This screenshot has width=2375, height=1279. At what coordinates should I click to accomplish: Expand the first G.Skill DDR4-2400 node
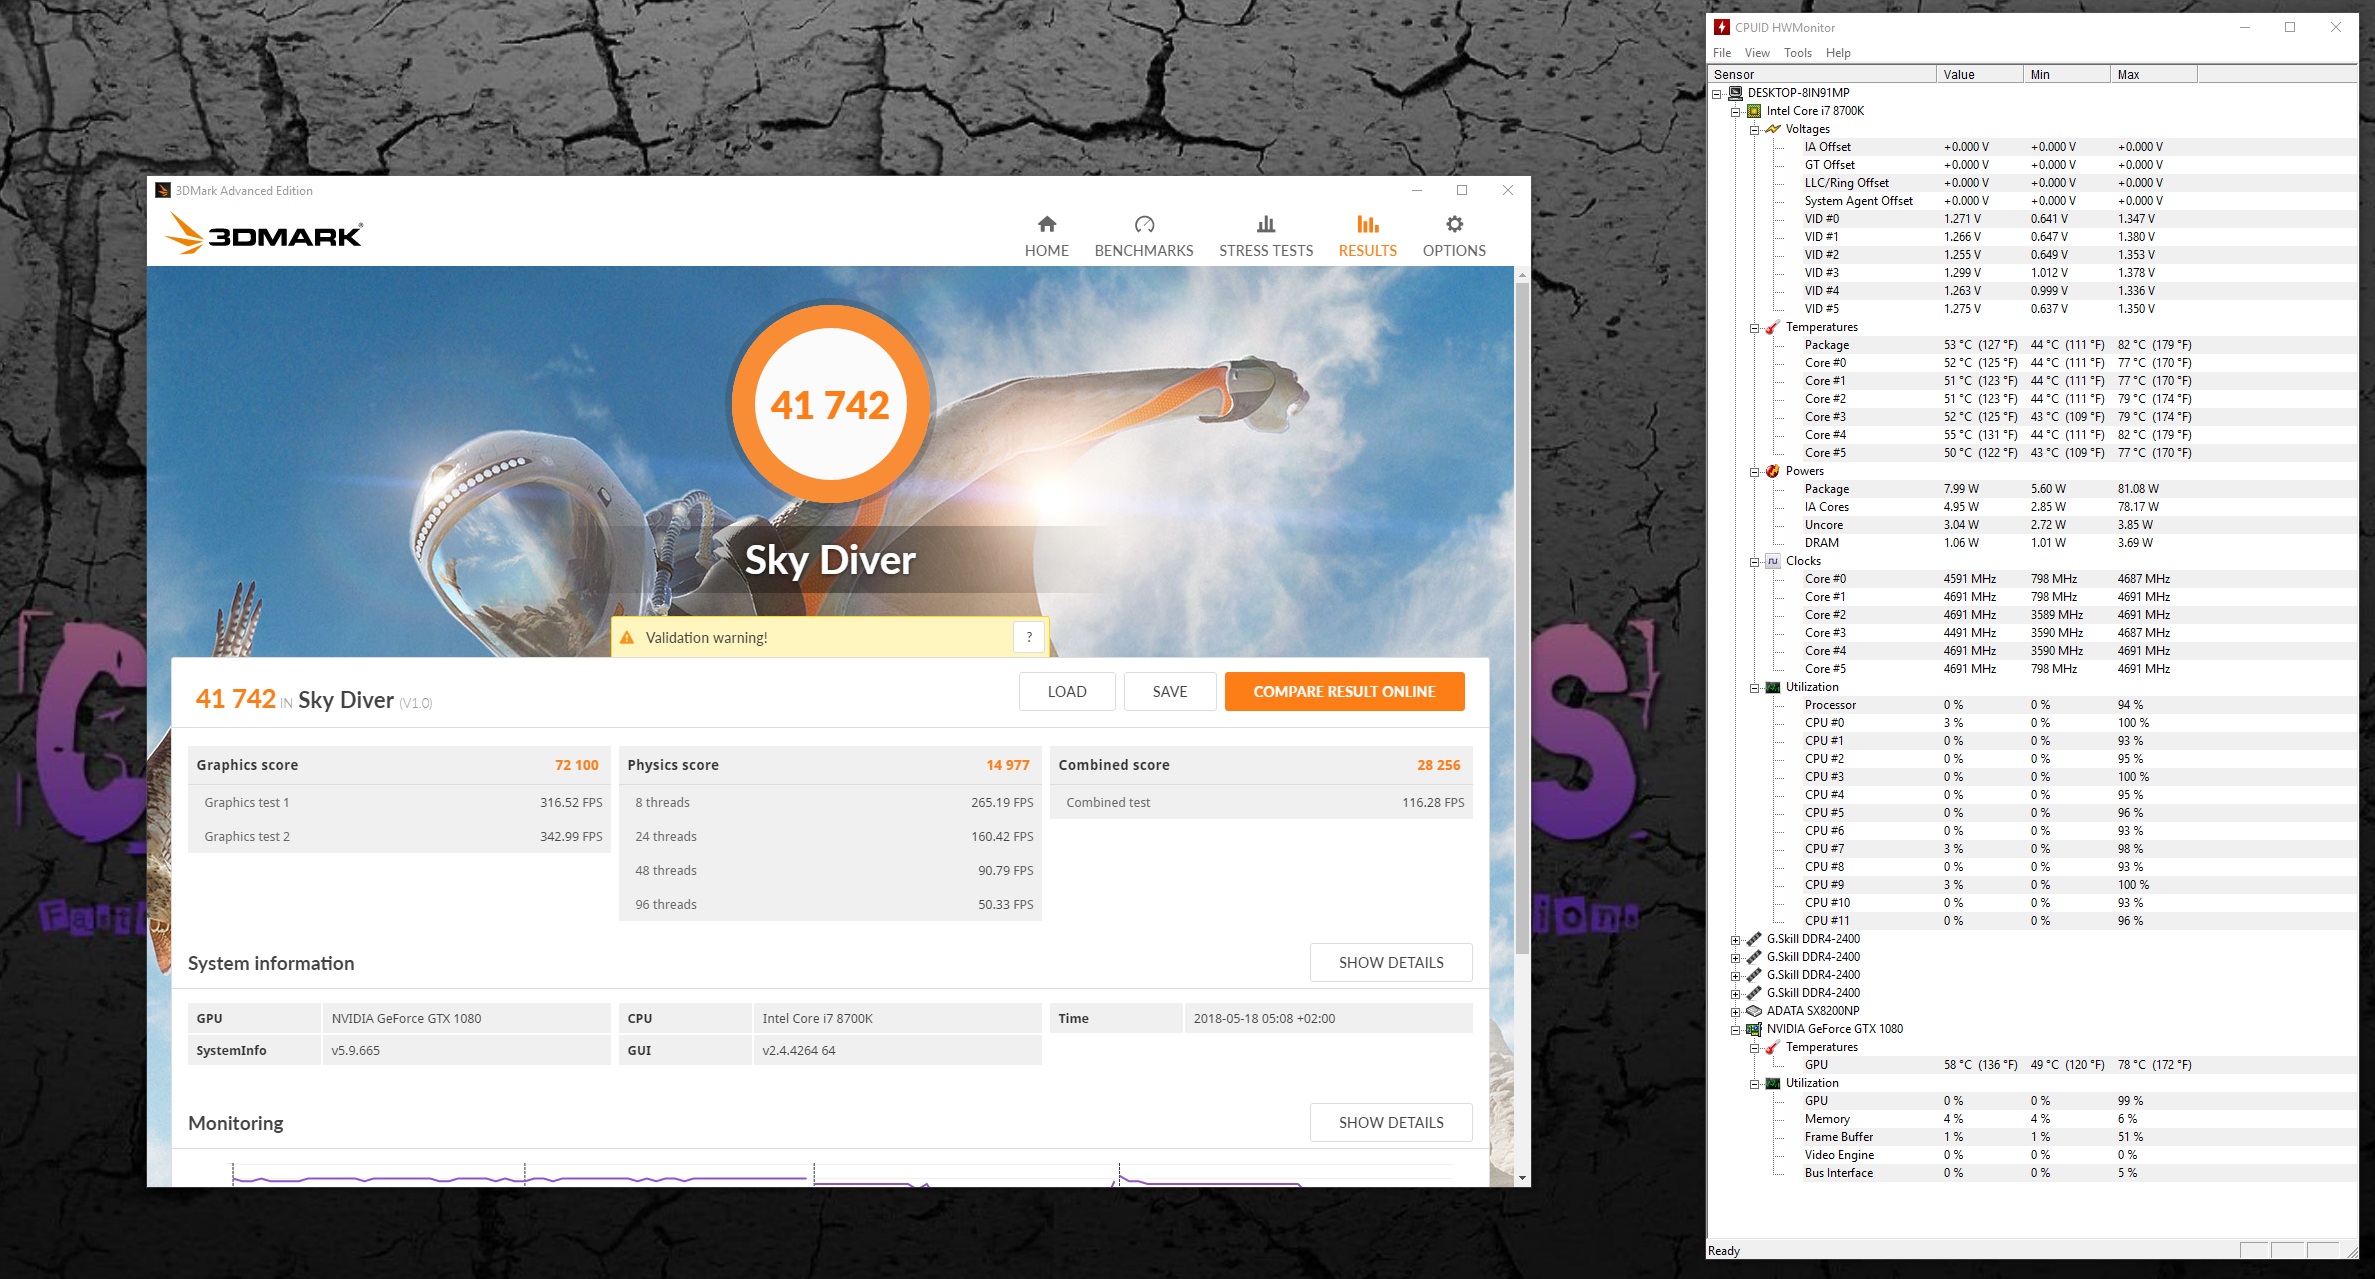(x=1736, y=940)
